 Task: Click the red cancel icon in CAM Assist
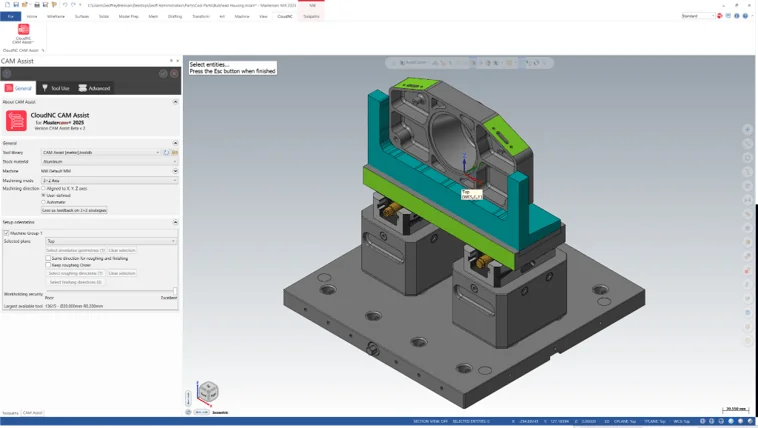pos(174,74)
